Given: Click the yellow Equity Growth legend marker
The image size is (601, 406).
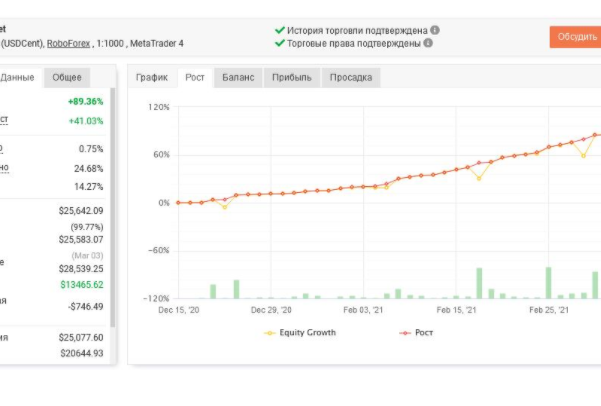Looking at the screenshot, I should [269, 332].
